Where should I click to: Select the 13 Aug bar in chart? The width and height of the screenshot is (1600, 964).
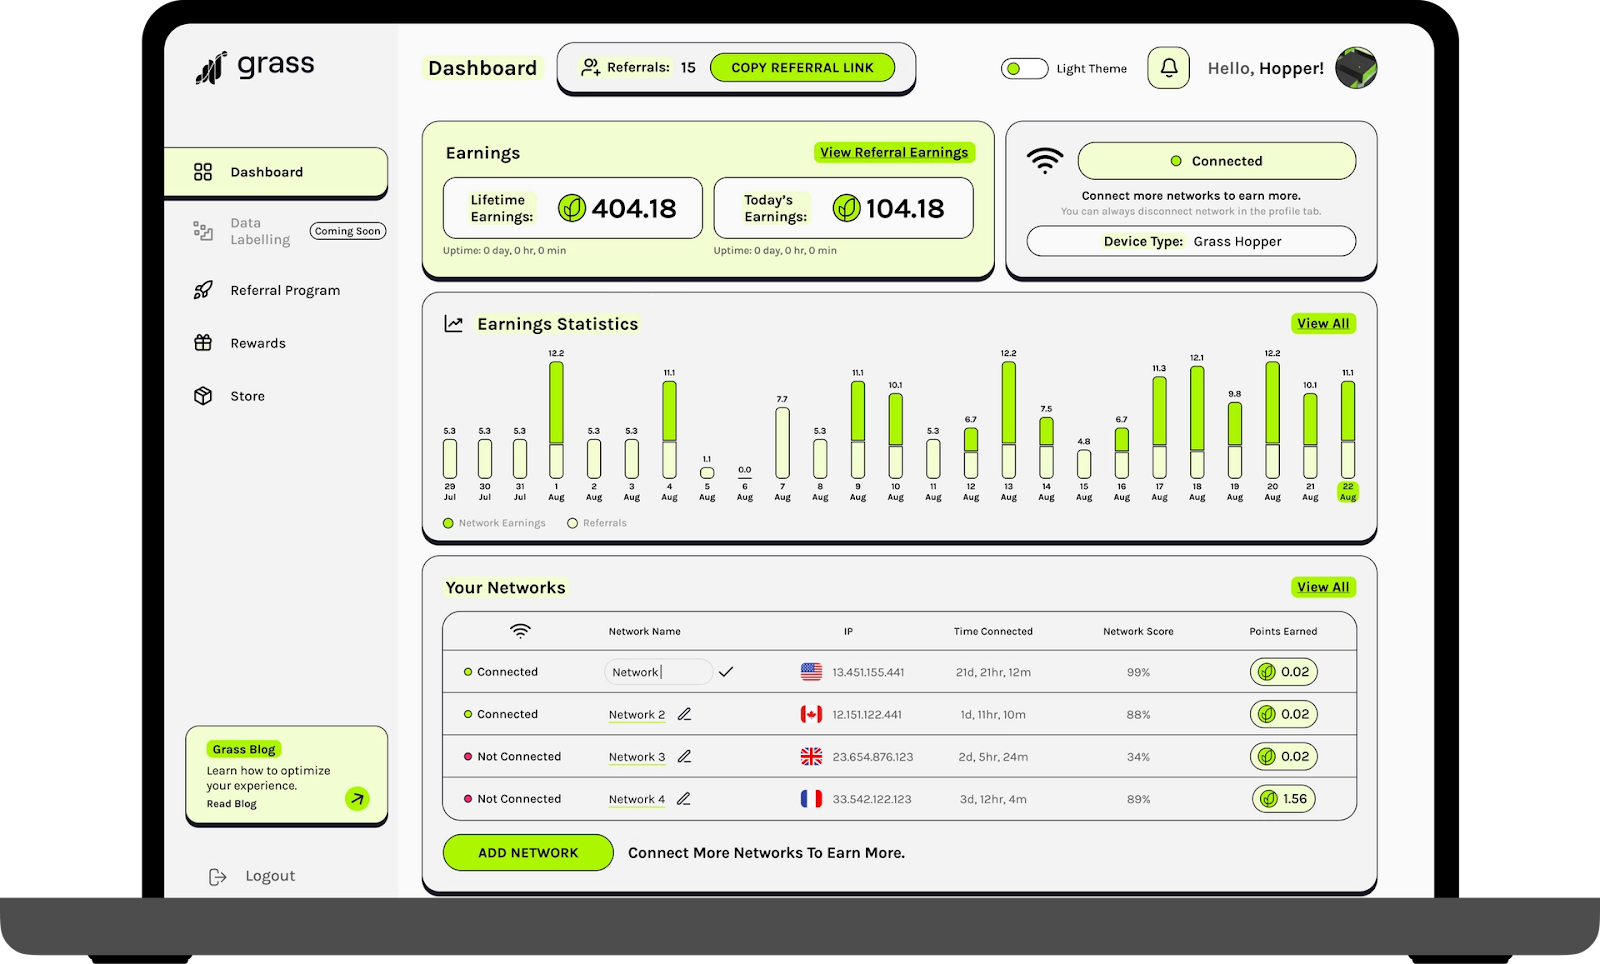pos(1008,418)
